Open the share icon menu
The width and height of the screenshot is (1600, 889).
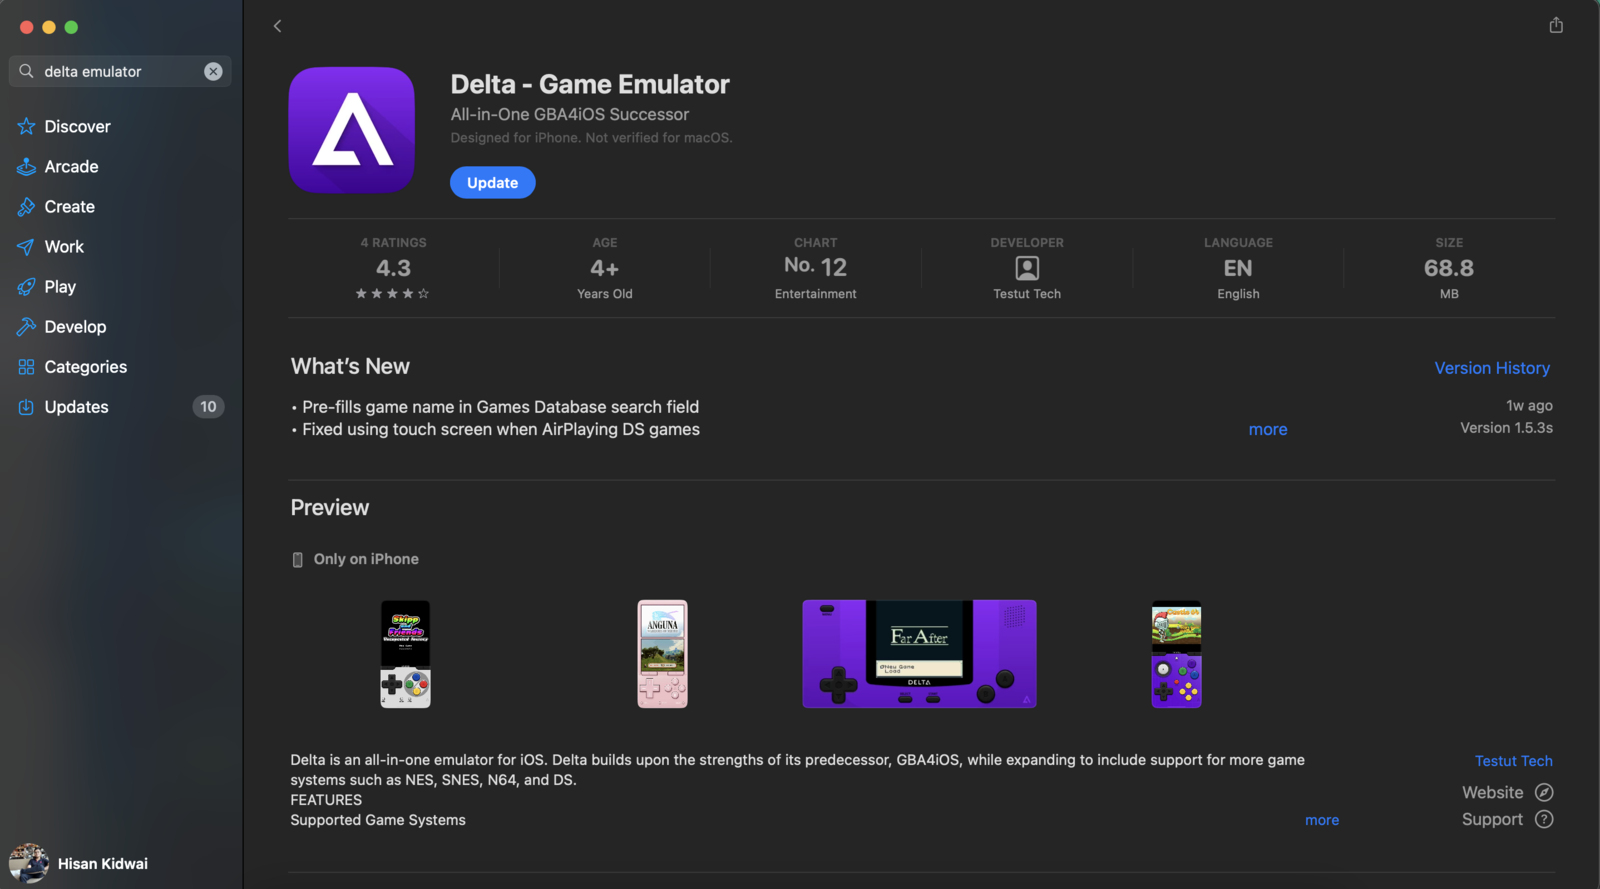click(x=1556, y=25)
